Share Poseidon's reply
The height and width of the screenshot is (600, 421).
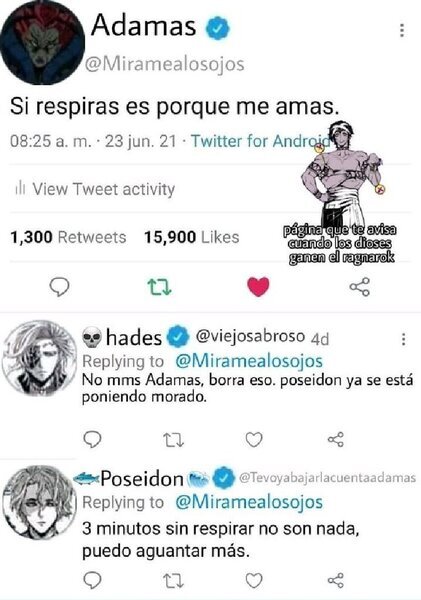pos(336,581)
